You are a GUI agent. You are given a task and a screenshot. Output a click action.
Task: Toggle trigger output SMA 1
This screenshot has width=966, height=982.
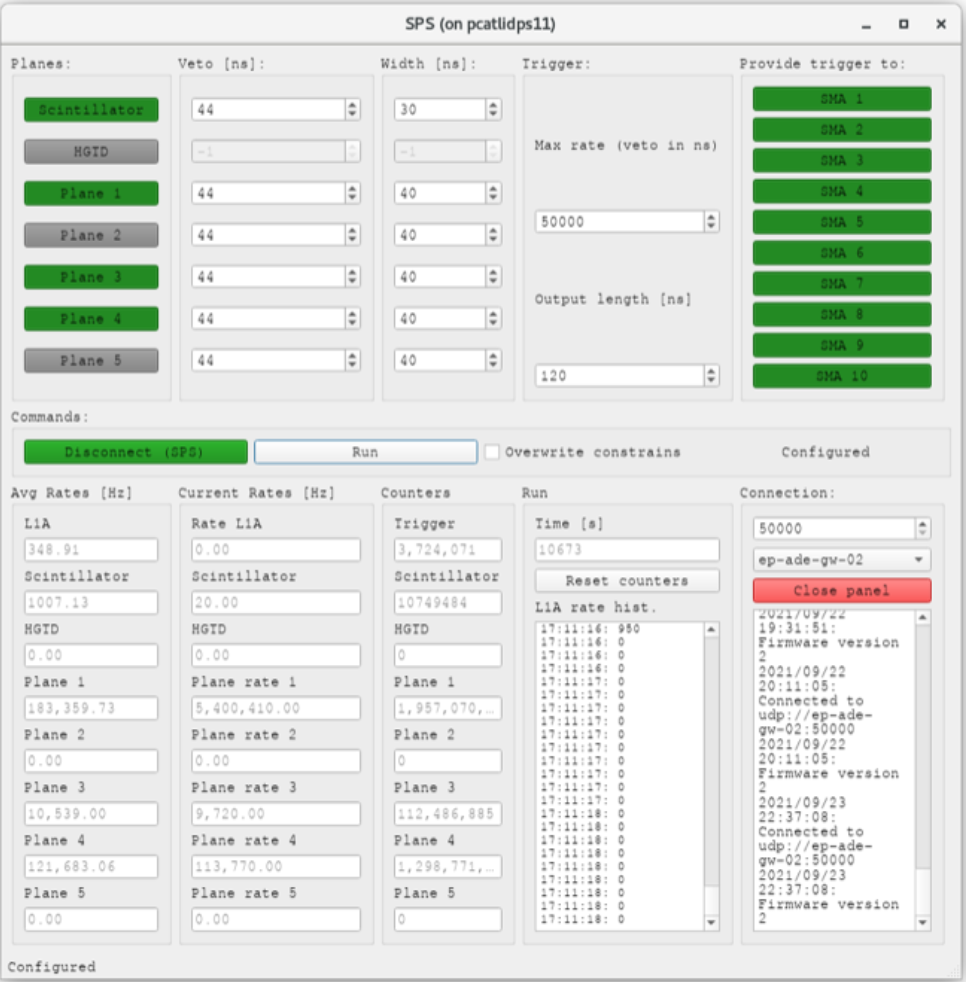pyautogui.click(x=842, y=99)
